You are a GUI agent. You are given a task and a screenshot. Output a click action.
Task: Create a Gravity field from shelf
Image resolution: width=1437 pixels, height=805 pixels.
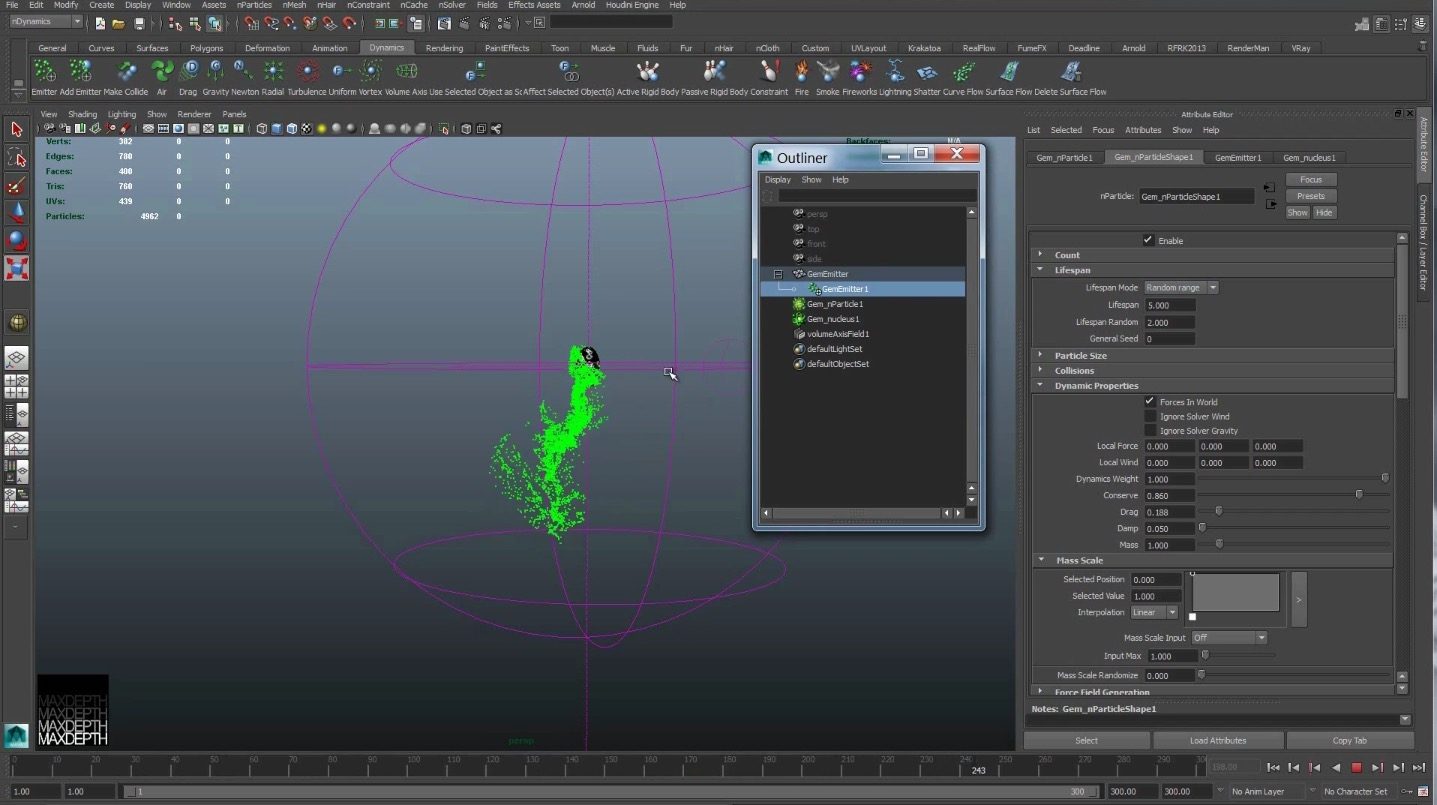click(x=216, y=71)
